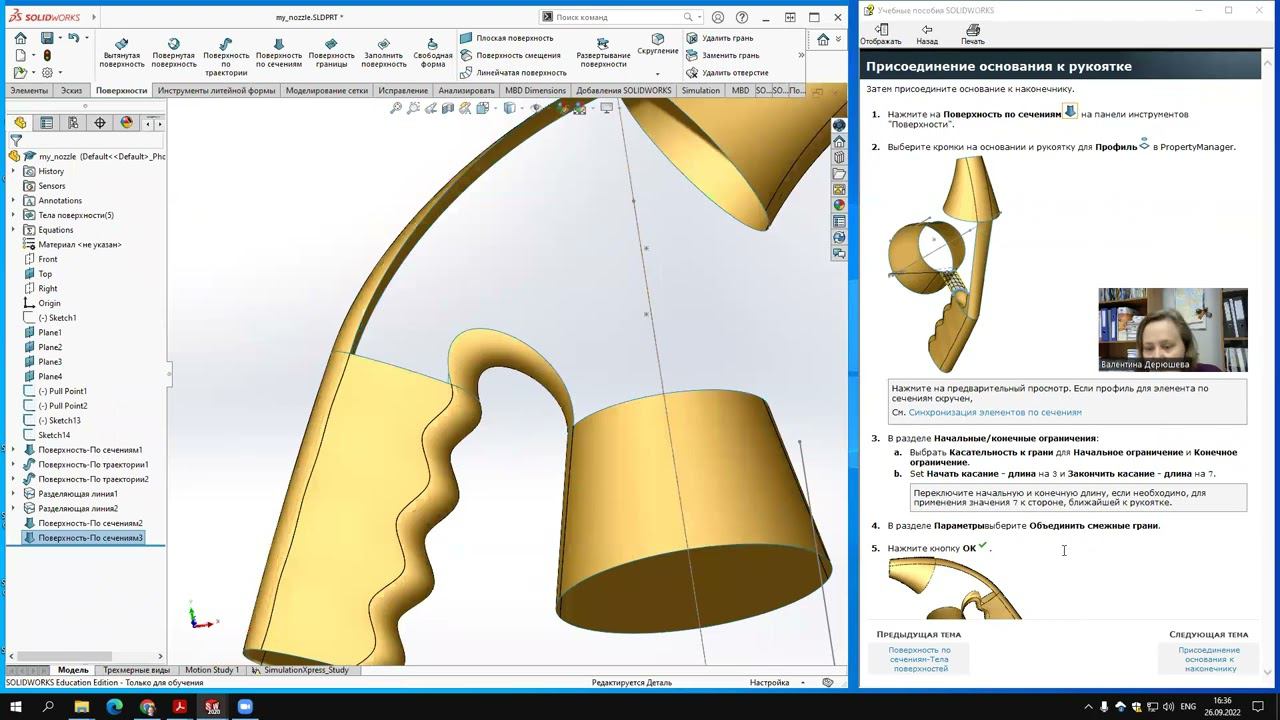Open the Display Style viewport cube icon
Viewport: 1280px width, 720px height.
510,108
